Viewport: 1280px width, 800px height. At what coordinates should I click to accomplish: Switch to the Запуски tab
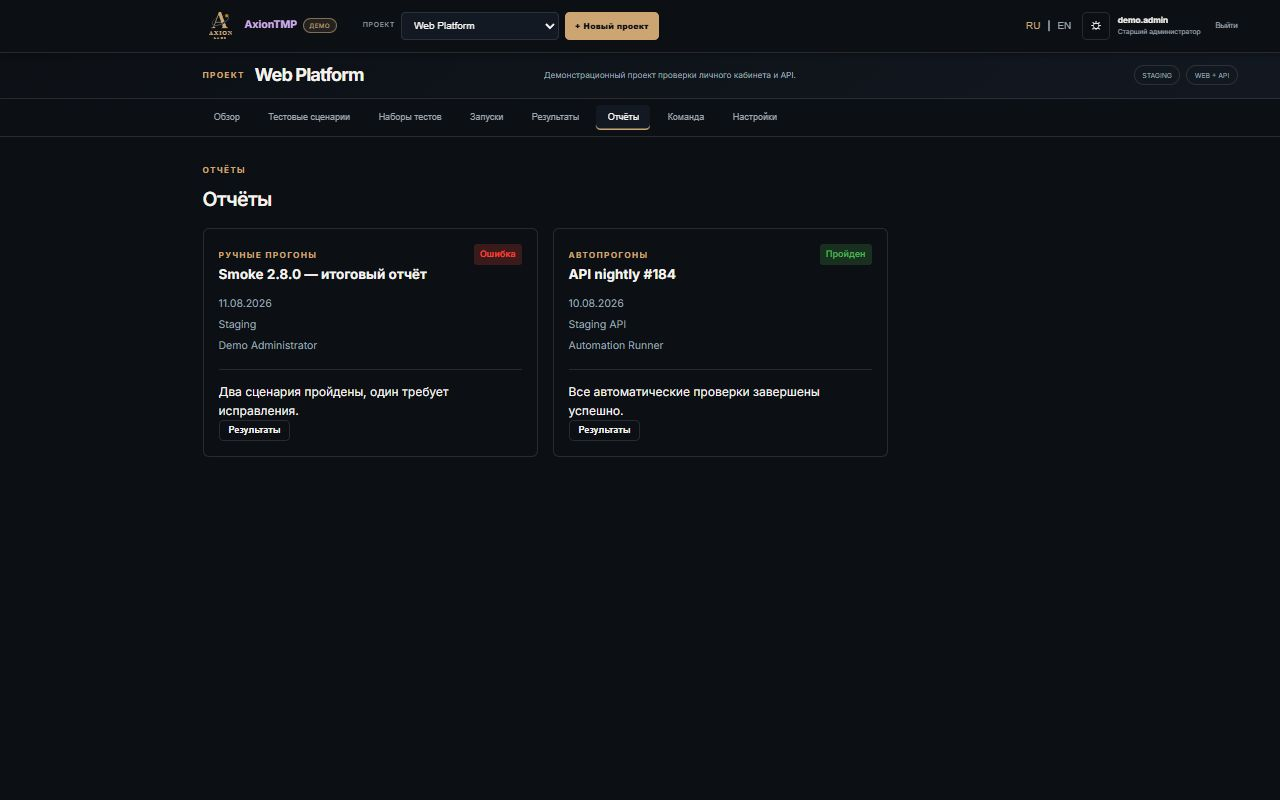[x=487, y=117]
